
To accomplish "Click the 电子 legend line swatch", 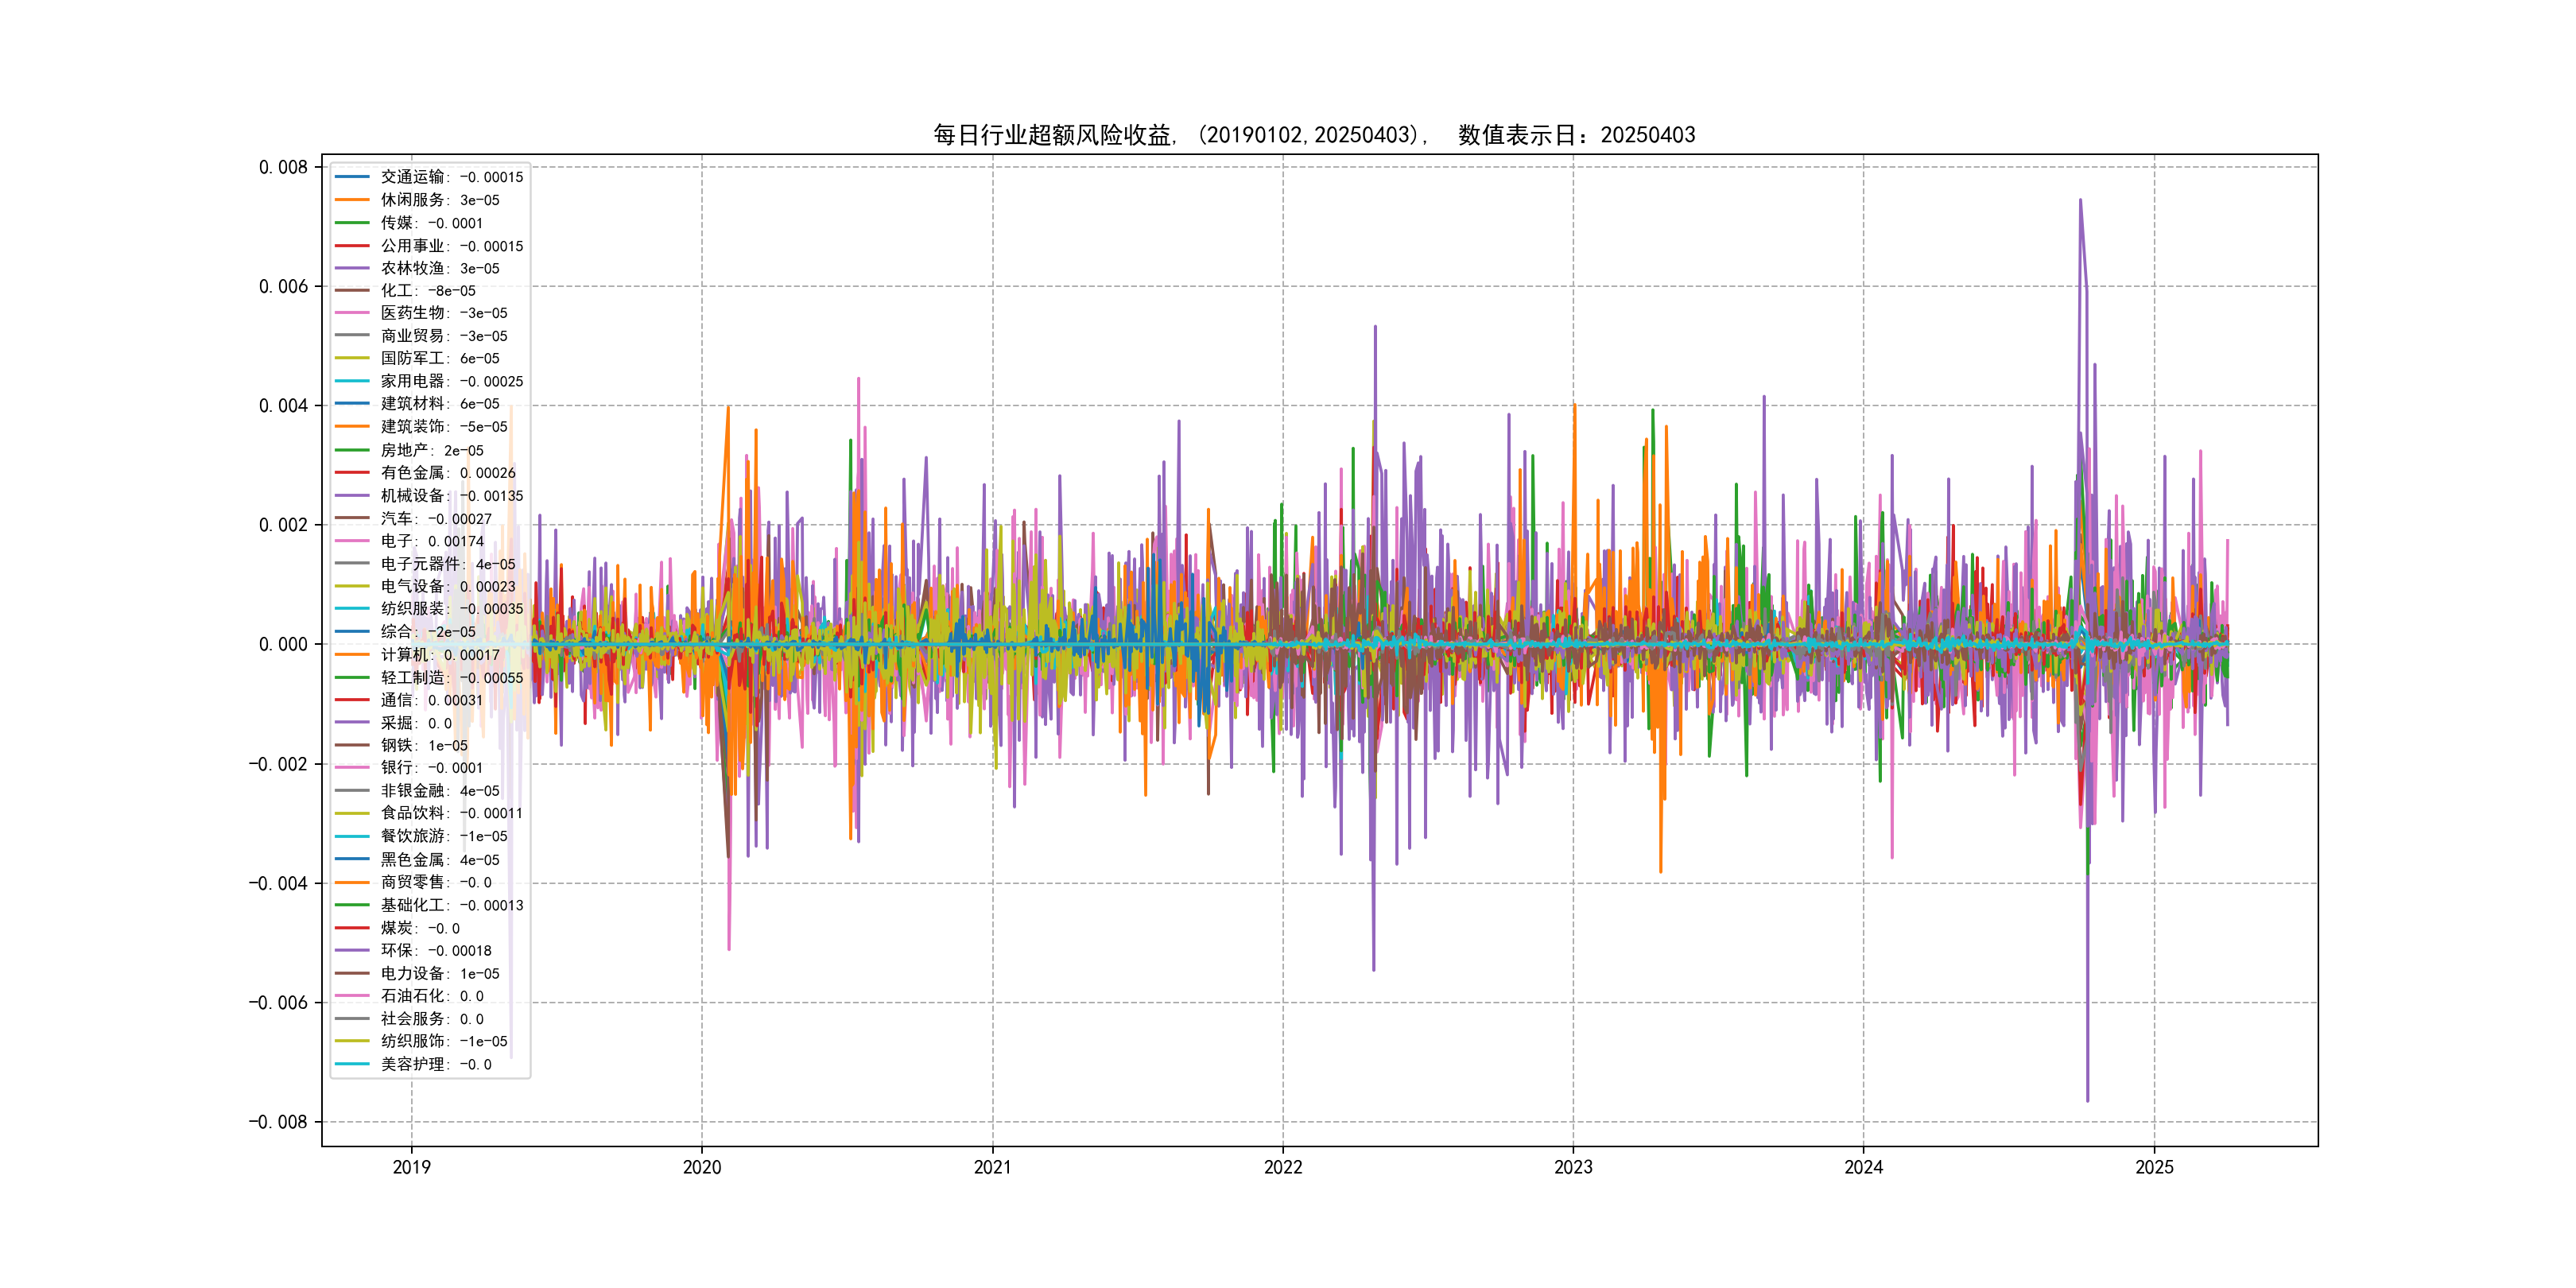I will [352, 541].
